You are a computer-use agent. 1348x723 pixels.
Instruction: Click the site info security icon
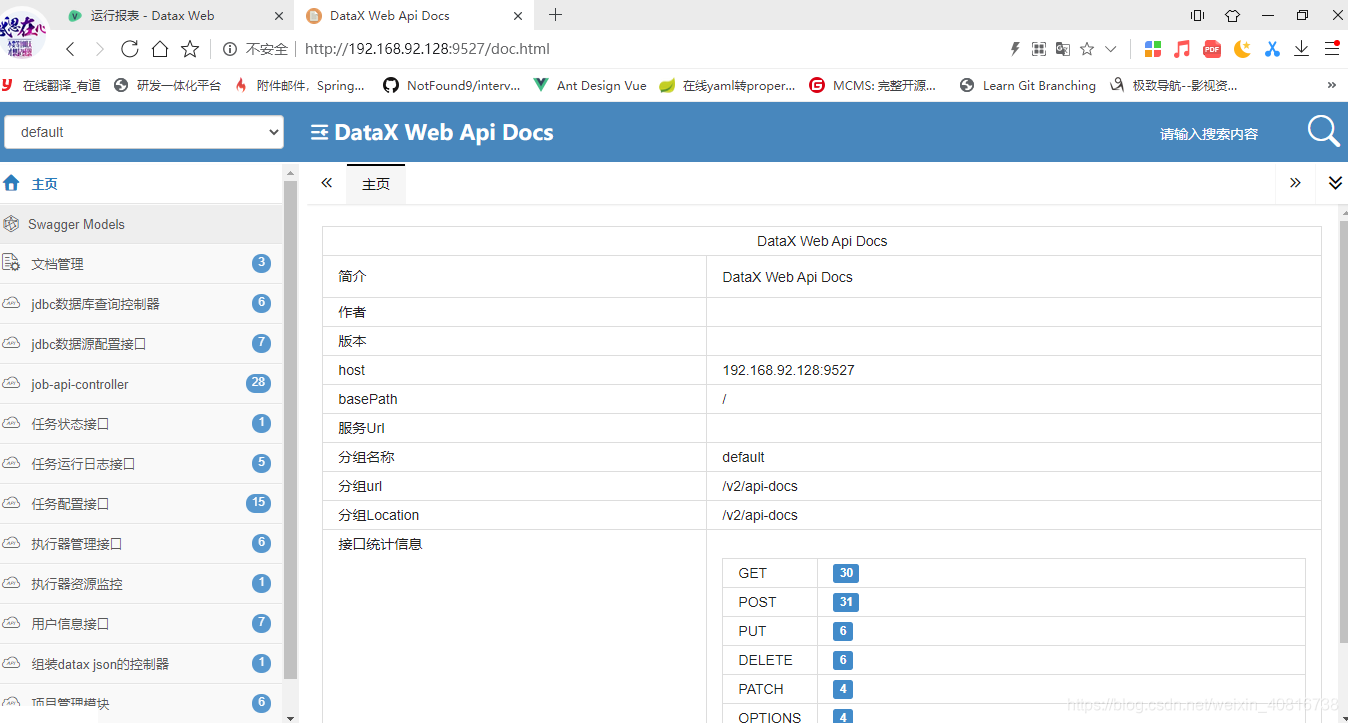(230, 49)
